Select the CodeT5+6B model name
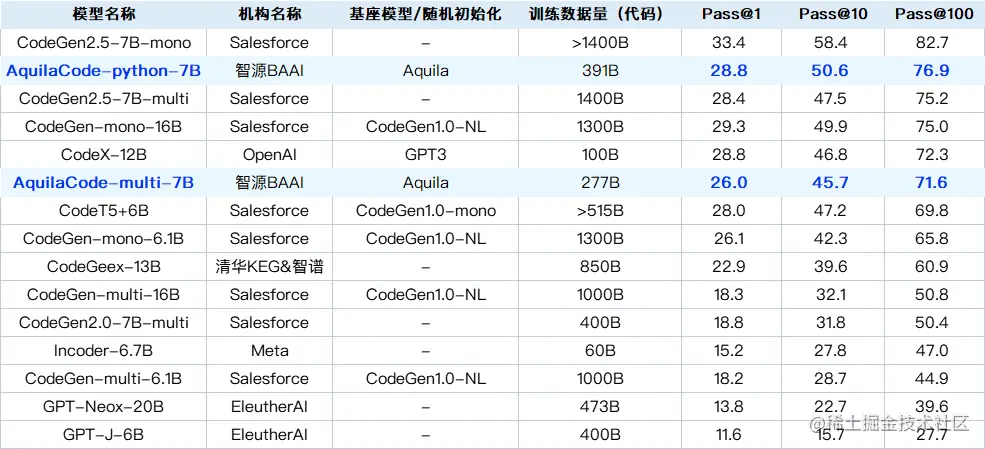This screenshot has width=985, height=449. click(104, 211)
